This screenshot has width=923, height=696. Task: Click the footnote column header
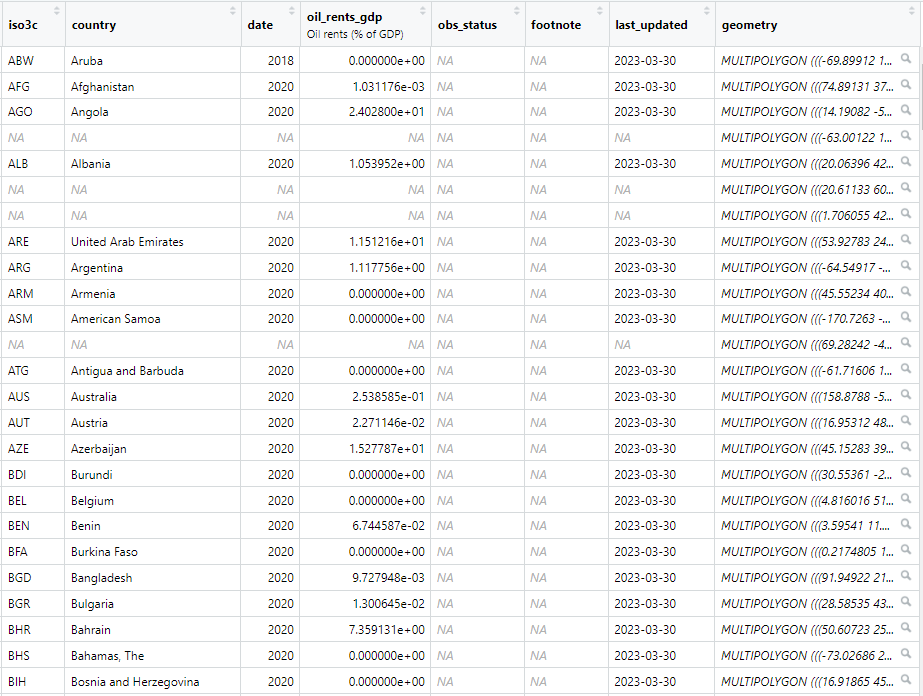[x=555, y=25]
